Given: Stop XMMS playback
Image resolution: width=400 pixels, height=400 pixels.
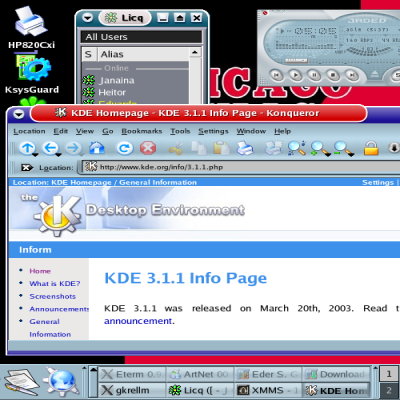Looking at the screenshot, I should coord(332,75).
